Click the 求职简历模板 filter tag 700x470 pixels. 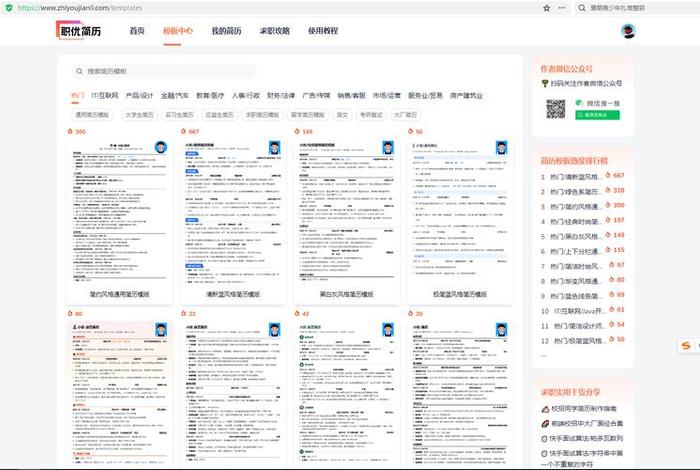[262, 115]
